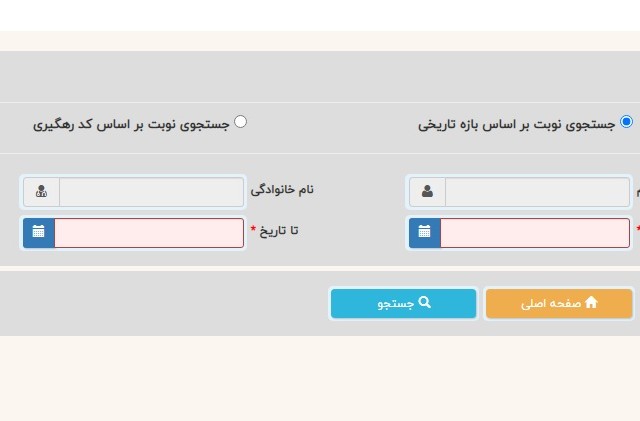The width and height of the screenshot is (640, 421).
Task: Click the empty gray header band above the radio options
Action: 320,76
